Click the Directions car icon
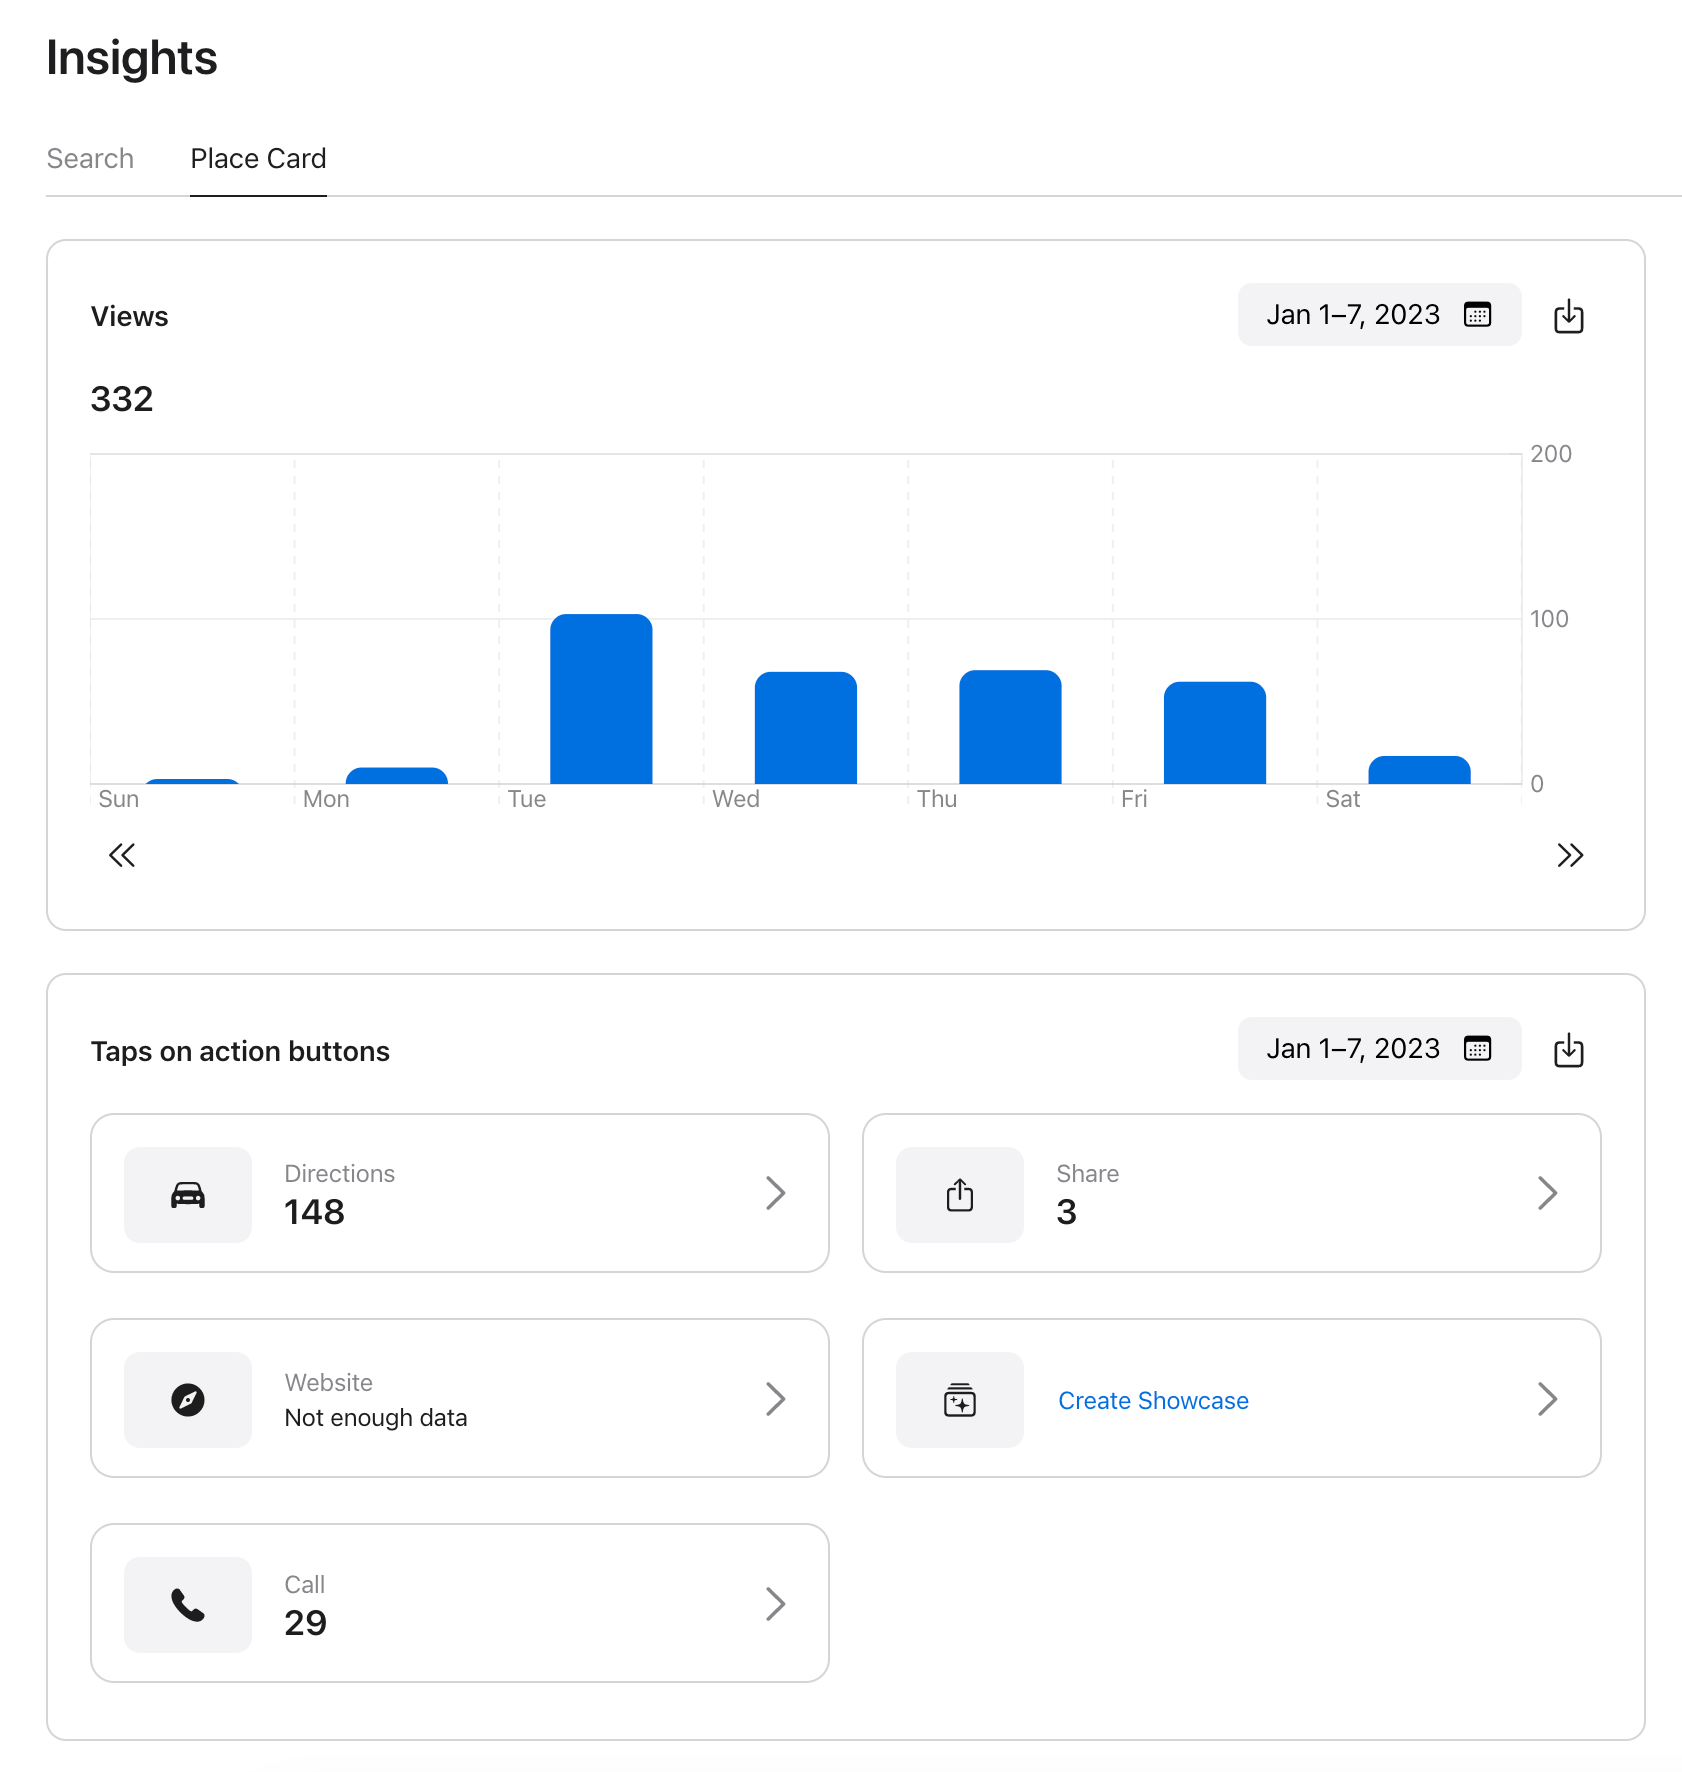The image size is (1682, 1772). click(x=188, y=1195)
